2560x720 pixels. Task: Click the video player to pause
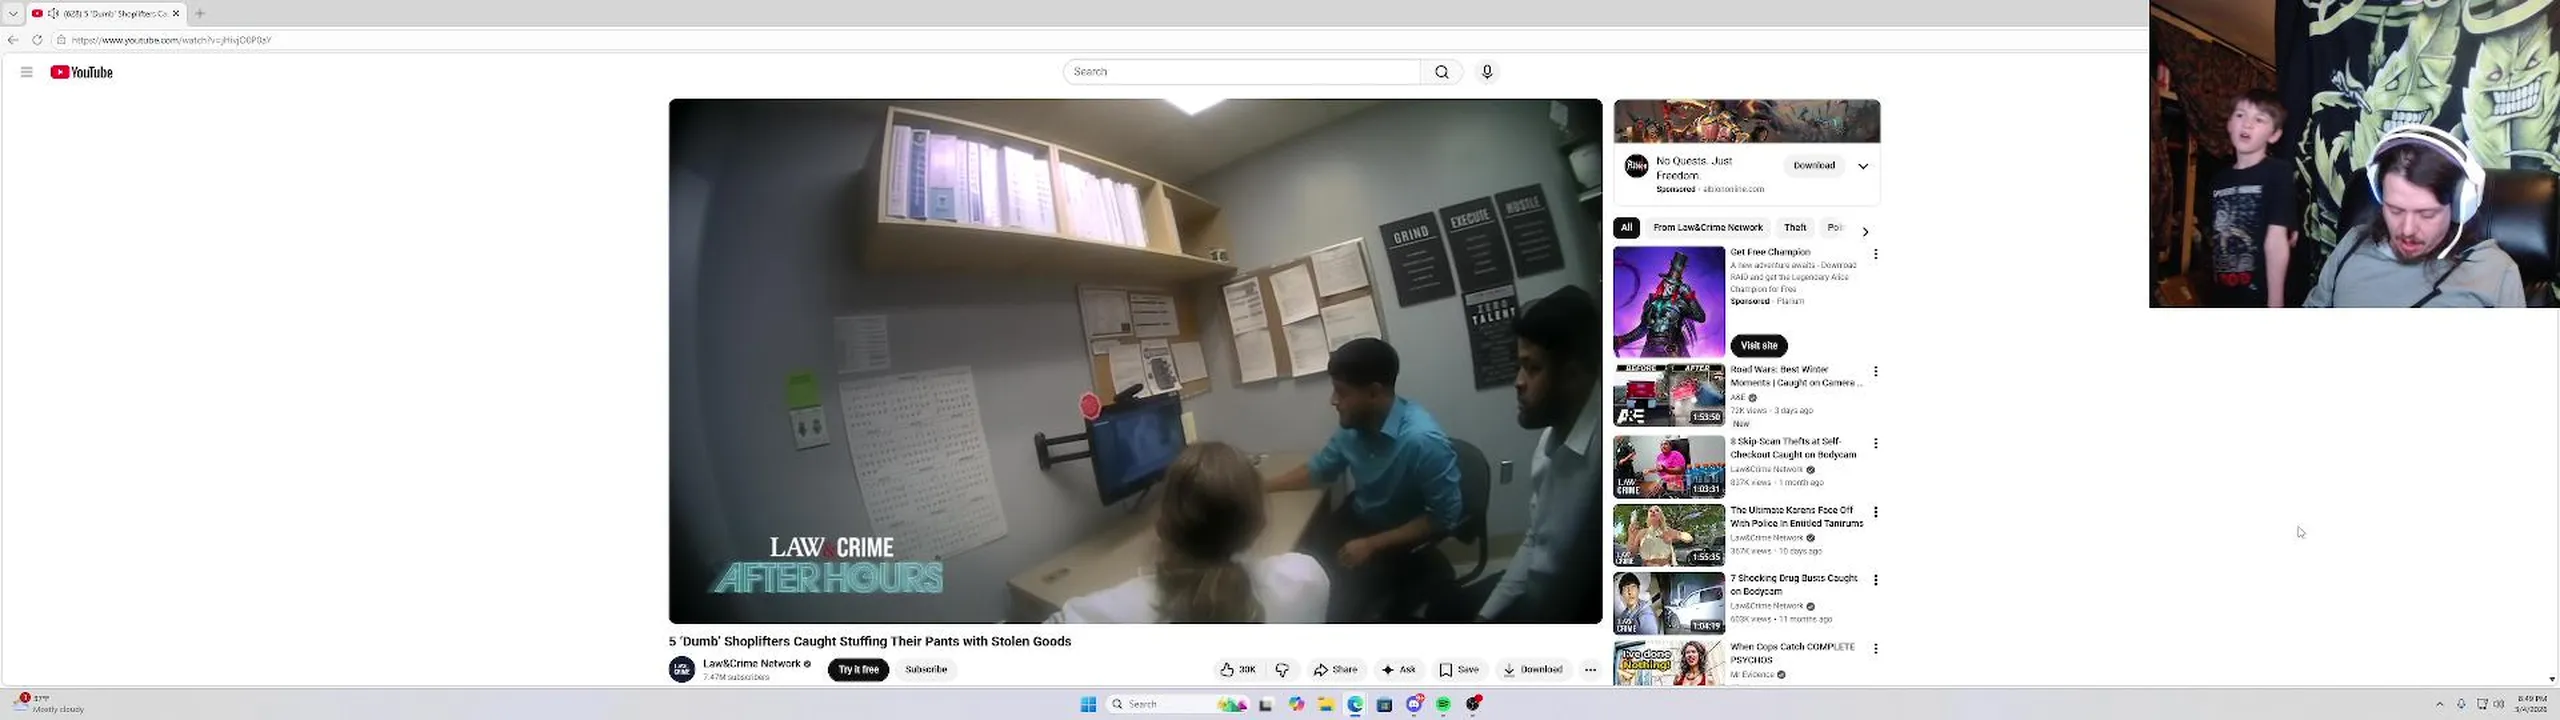click(x=1135, y=361)
